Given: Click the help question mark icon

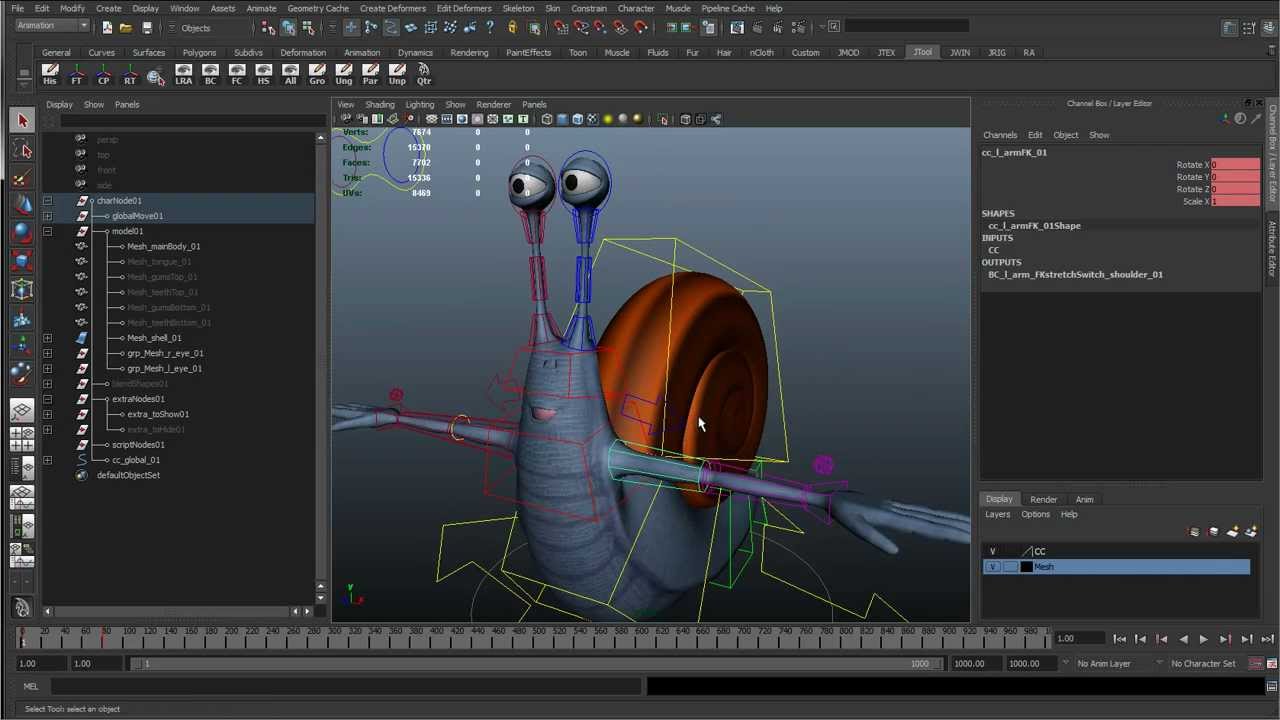Looking at the screenshot, I should point(489,27).
